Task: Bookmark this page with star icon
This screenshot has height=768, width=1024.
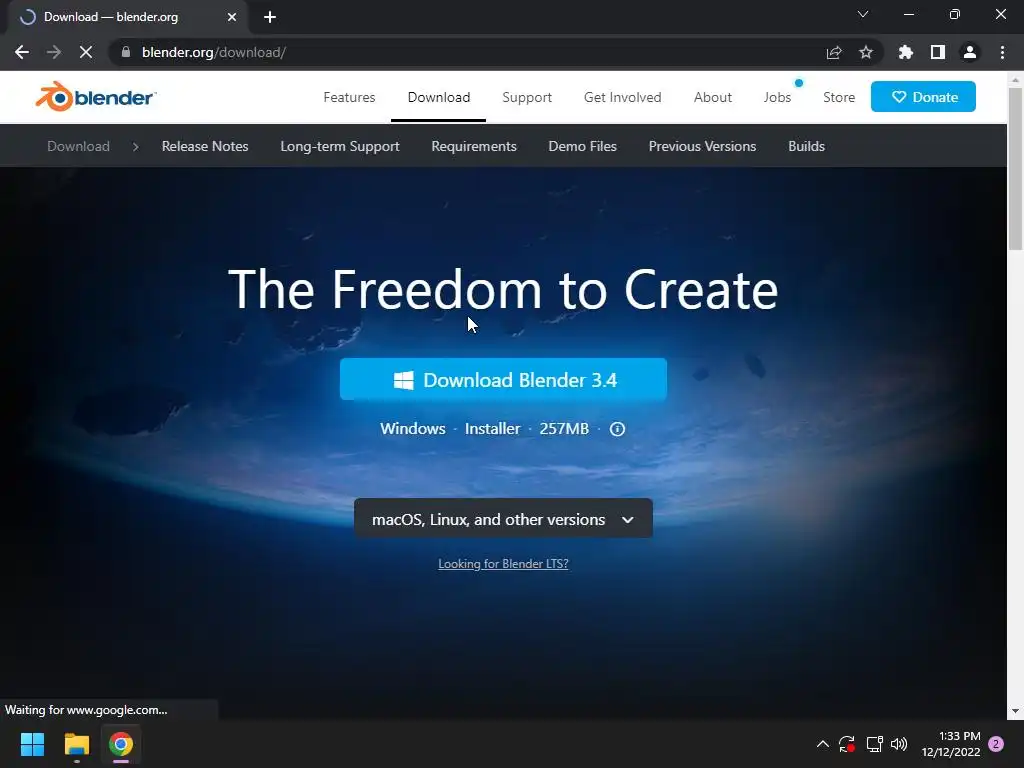Action: point(866,52)
